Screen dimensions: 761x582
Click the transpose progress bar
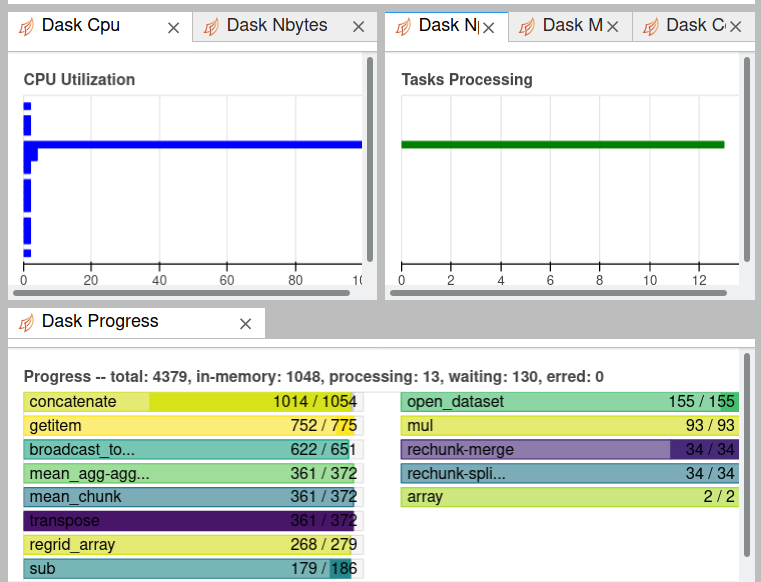[193, 520]
